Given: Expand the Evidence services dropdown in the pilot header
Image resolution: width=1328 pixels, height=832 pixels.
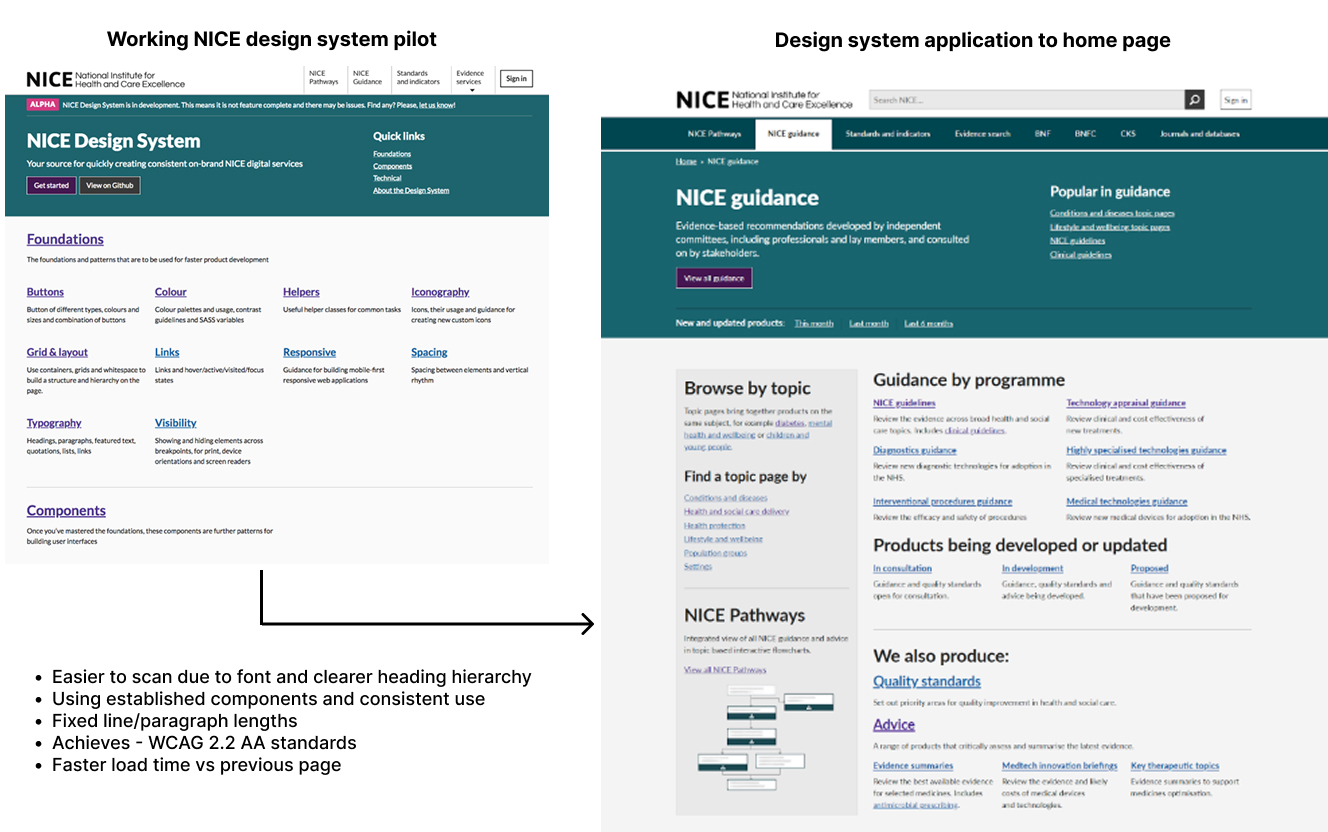Looking at the screenshot, I should [x=470, y=79].
